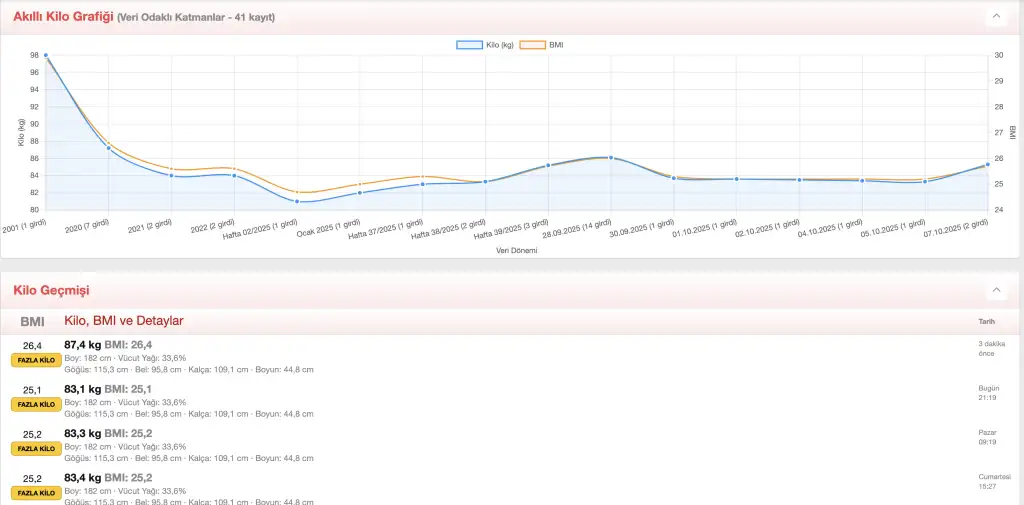Click the blue Kilo legend color box

pyautogui.click(x=470, y=45)
